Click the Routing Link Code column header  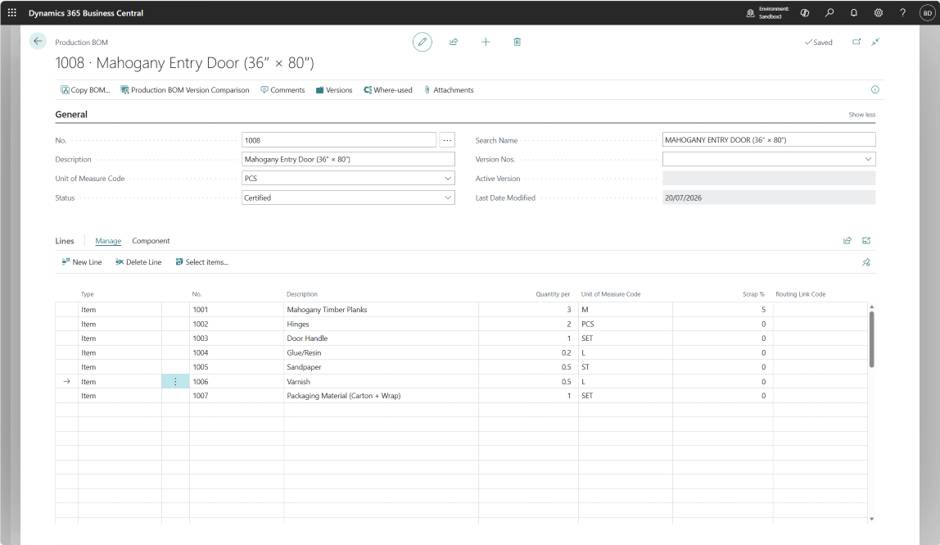pyautogui.click(x=800, y=294)
